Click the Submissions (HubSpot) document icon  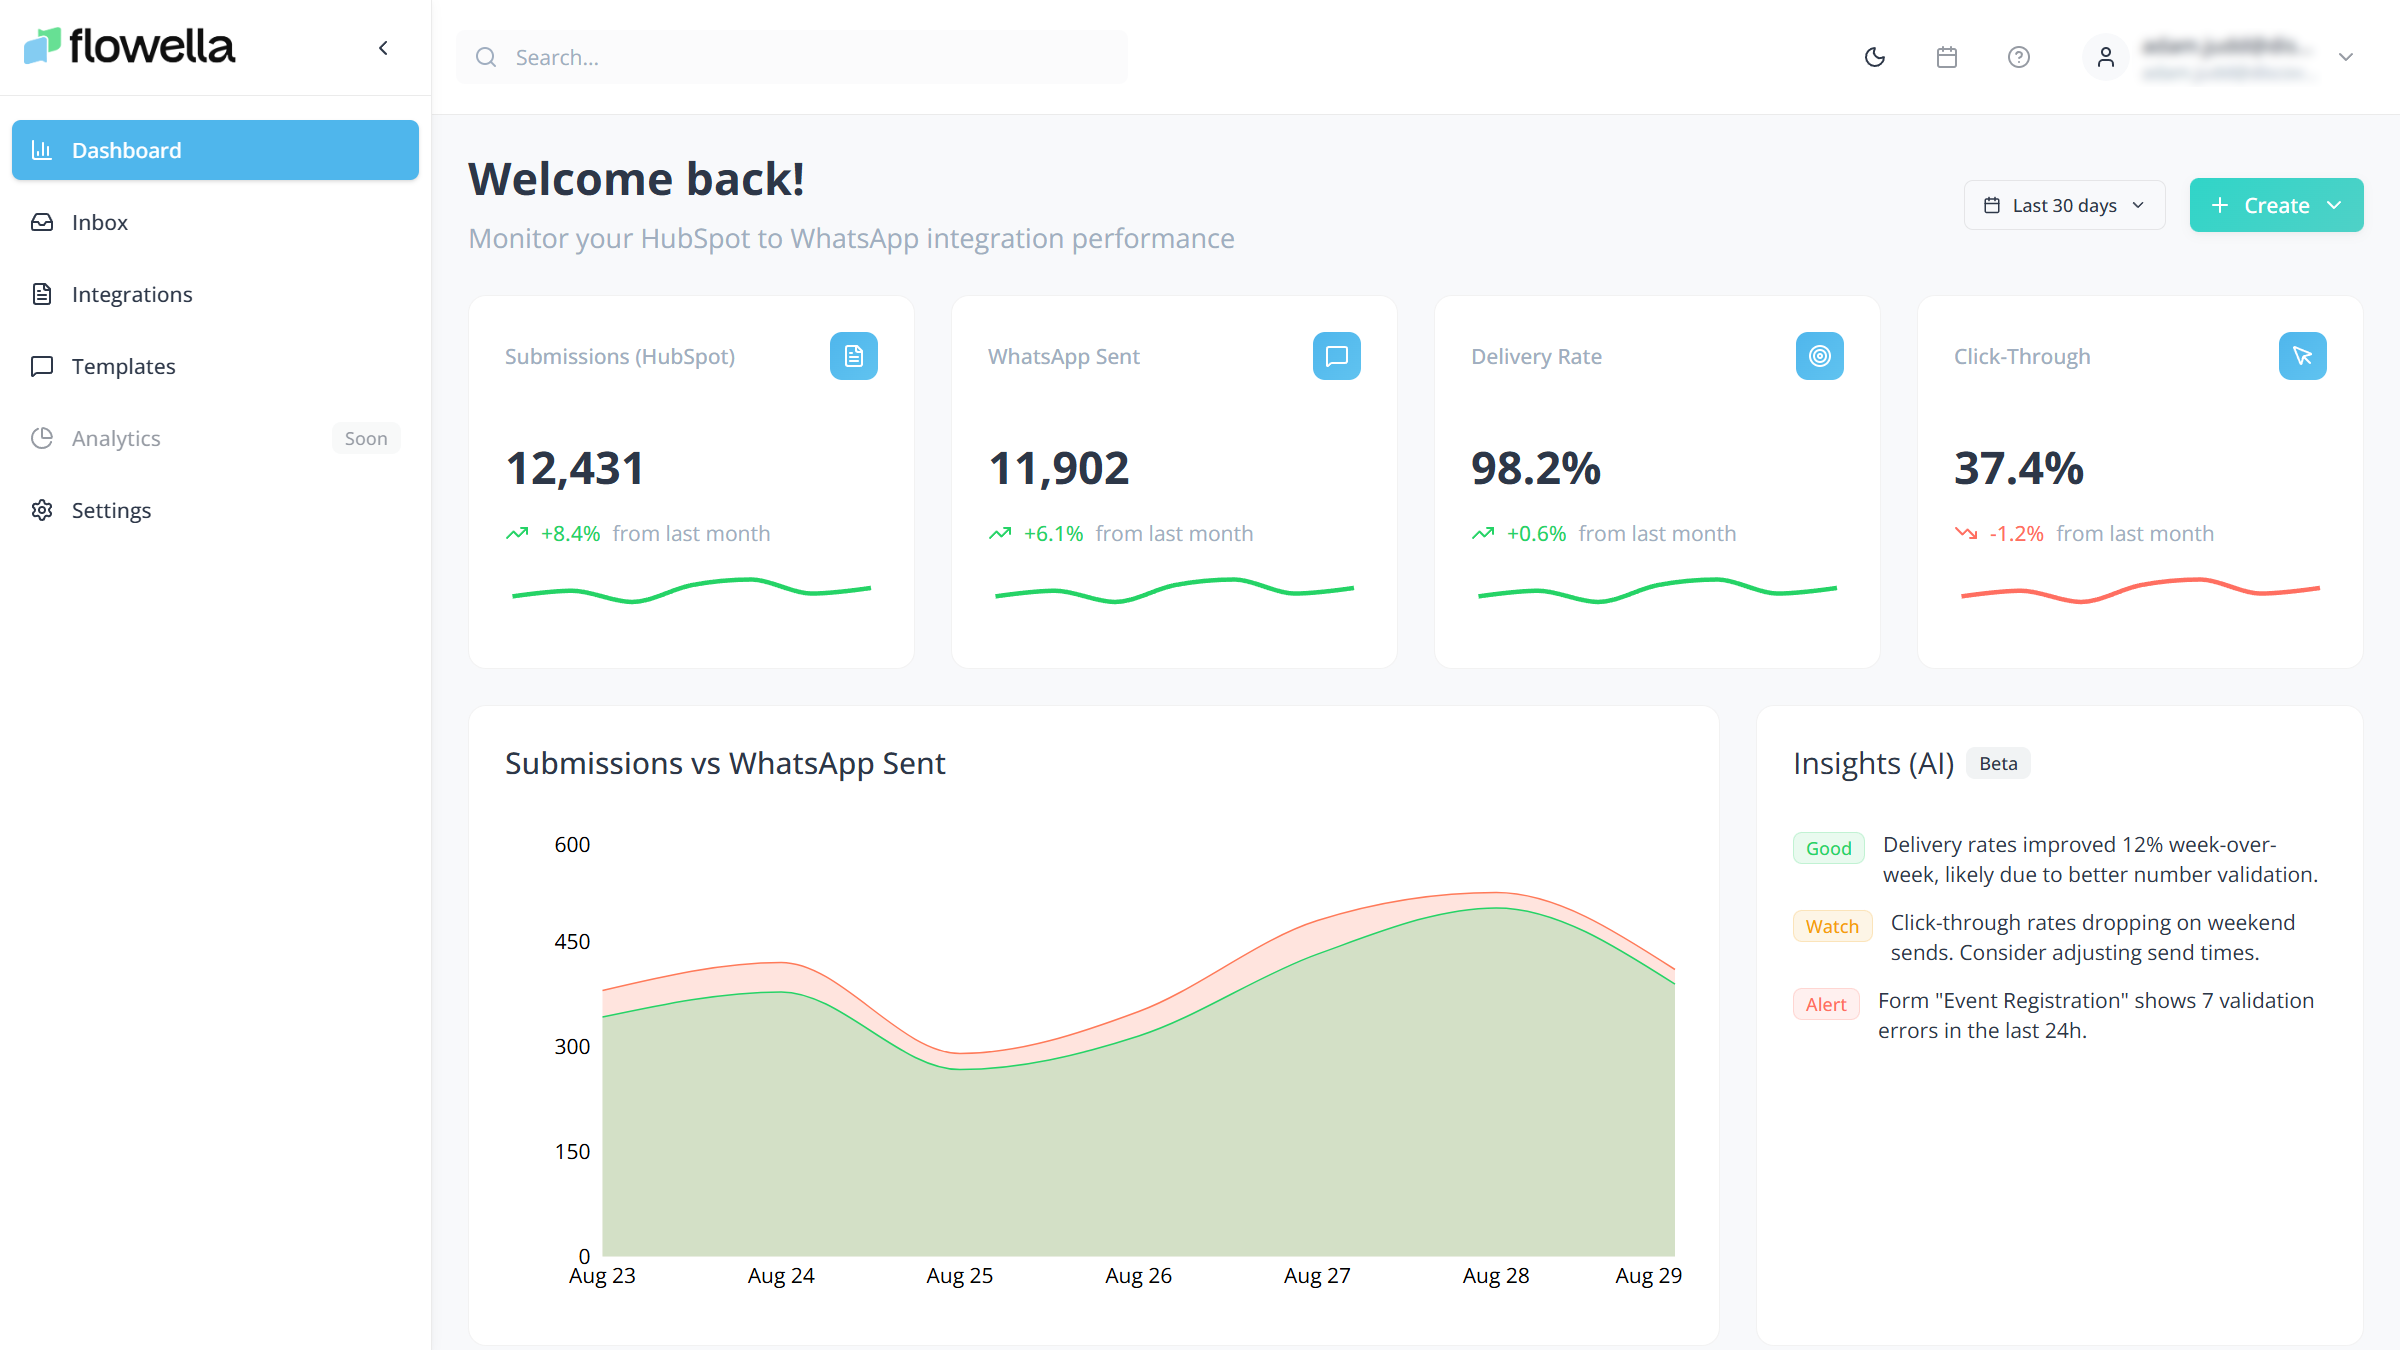coord(854,355)
